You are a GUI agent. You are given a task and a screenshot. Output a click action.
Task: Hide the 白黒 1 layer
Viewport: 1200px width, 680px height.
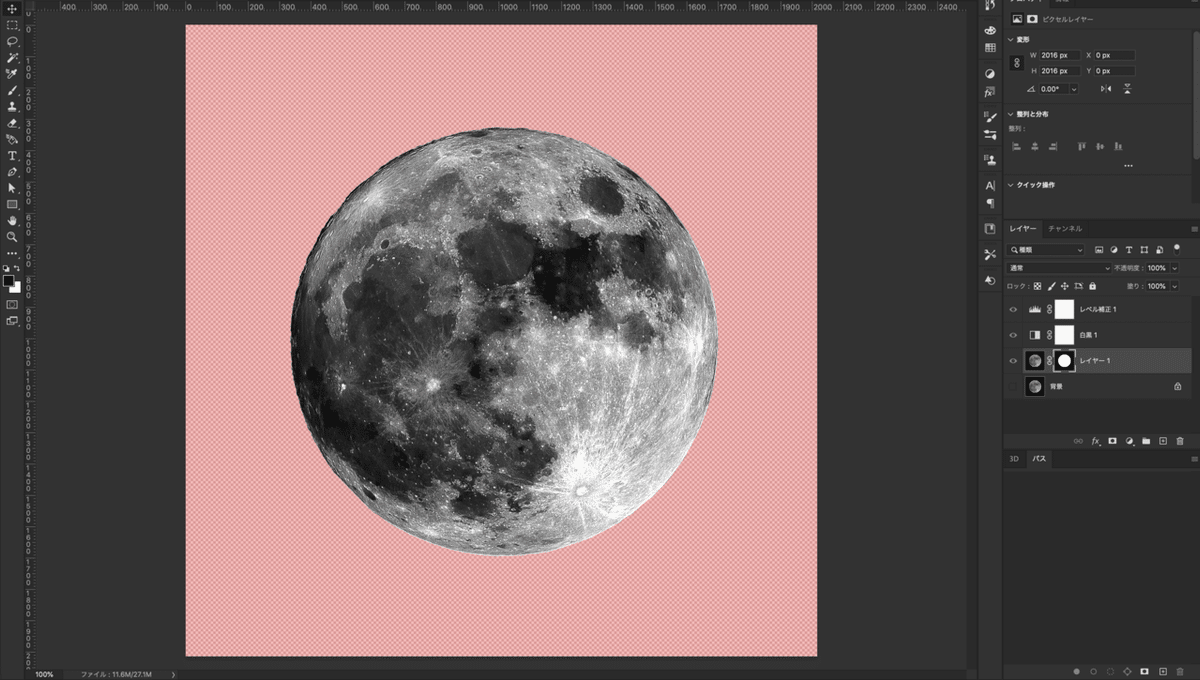click(1013, 335)
